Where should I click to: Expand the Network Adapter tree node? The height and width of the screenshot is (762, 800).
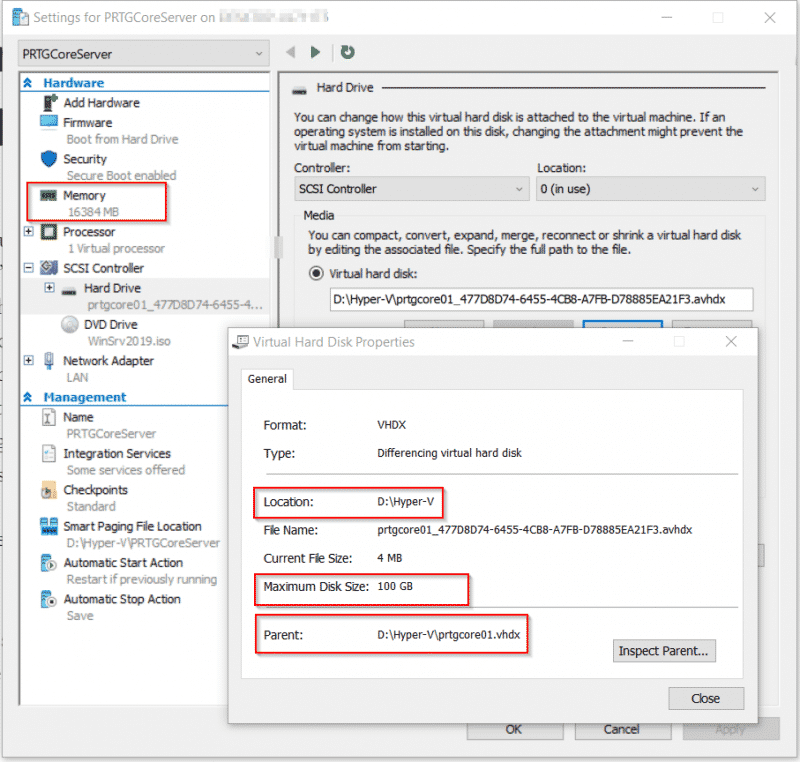click(x=29, y=361)
